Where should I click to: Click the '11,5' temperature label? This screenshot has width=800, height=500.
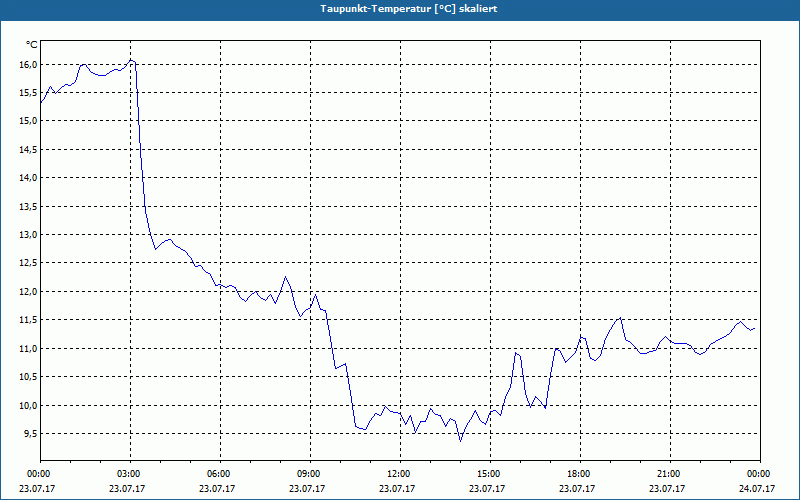click(29, 320)
